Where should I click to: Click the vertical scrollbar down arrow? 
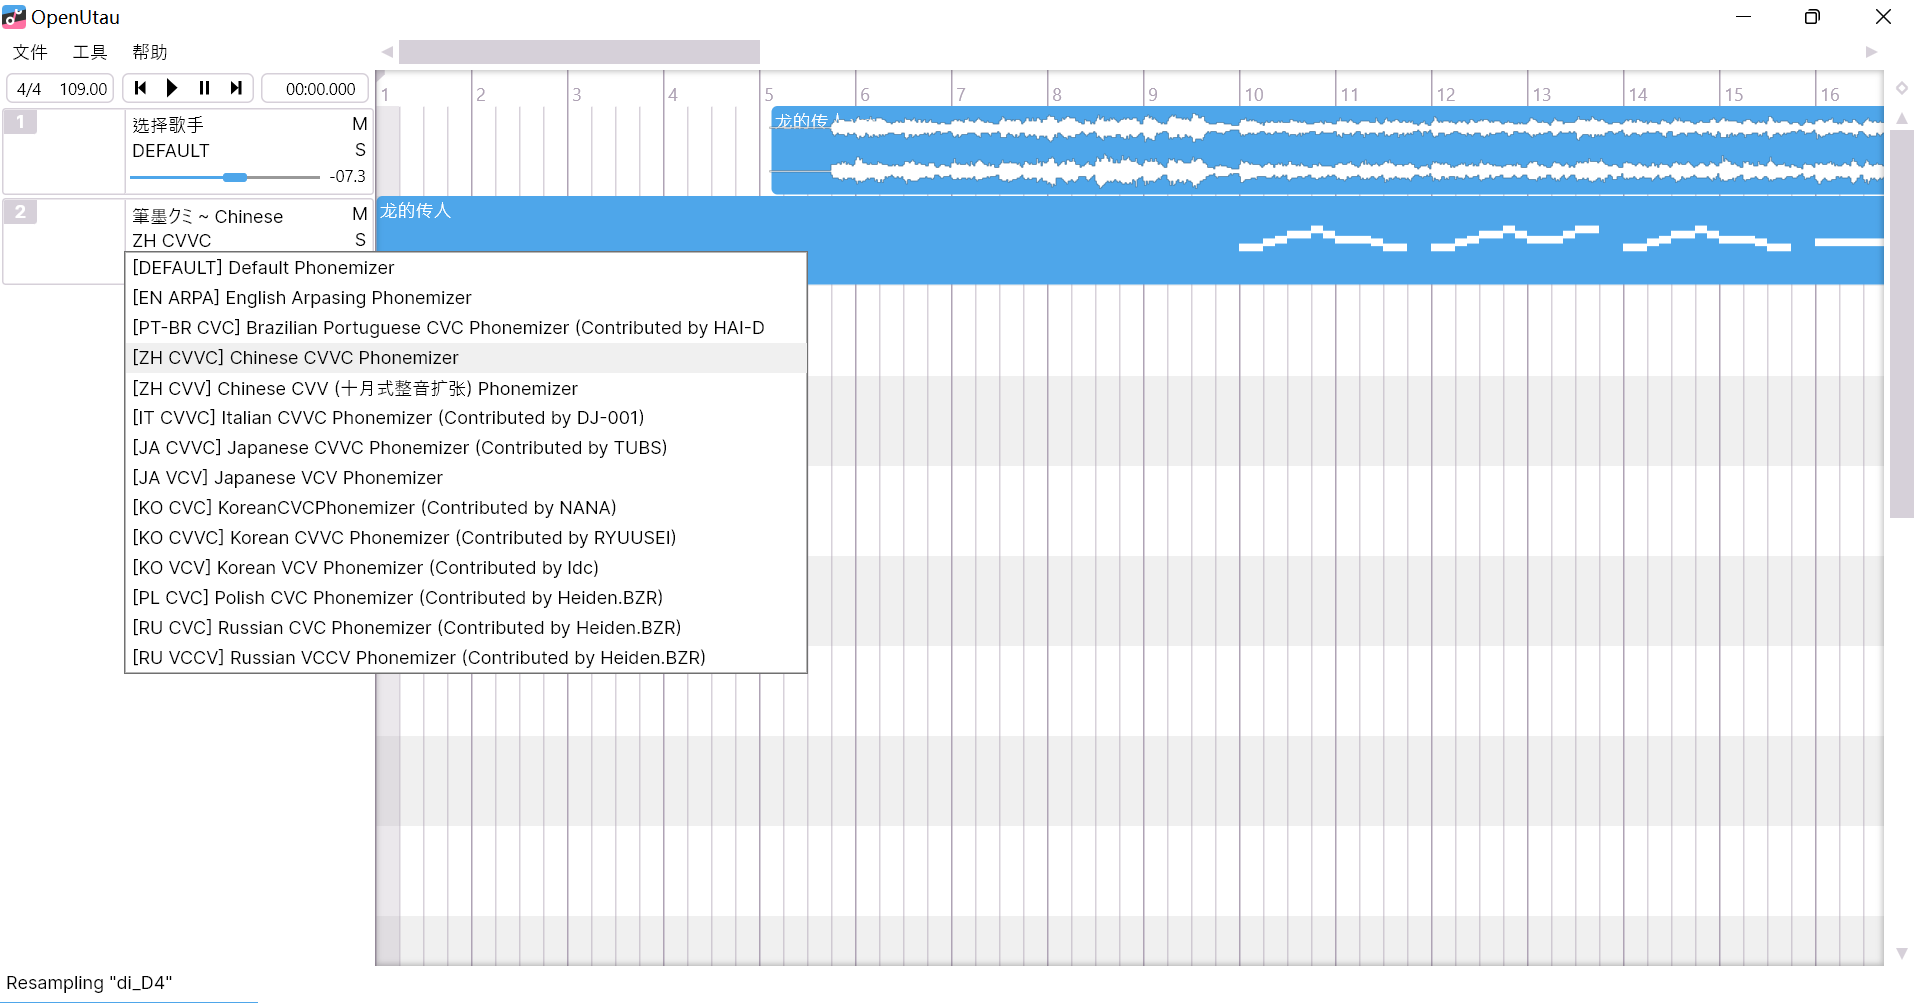pos(1902,953)
